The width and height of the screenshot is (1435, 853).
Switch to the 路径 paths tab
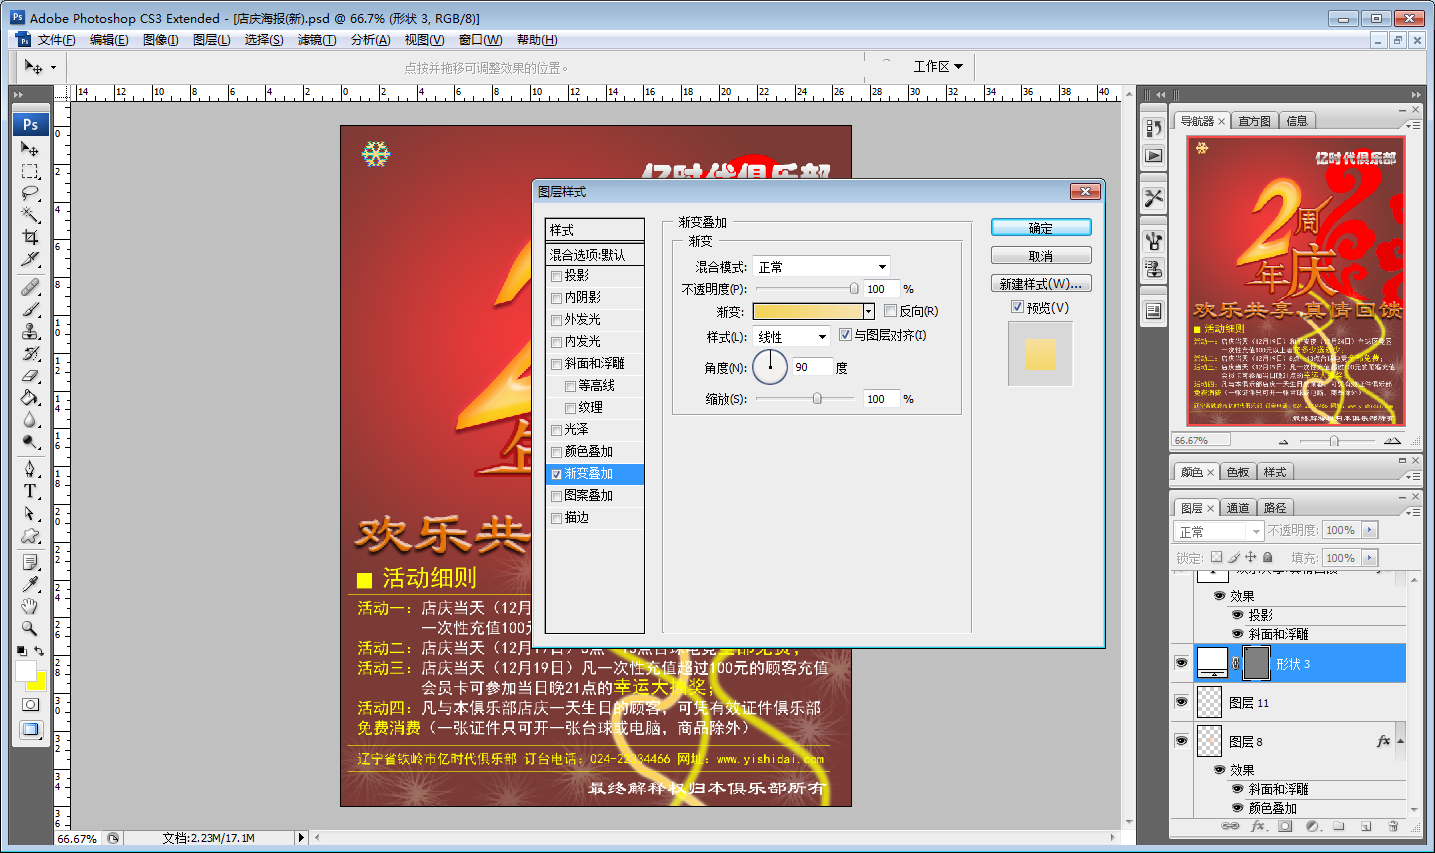point(1275,508)
